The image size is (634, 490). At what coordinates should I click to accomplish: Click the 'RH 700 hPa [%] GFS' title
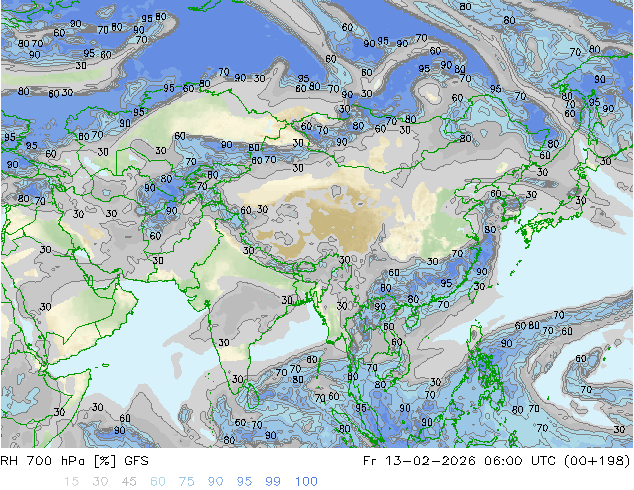tap(74, 461)
